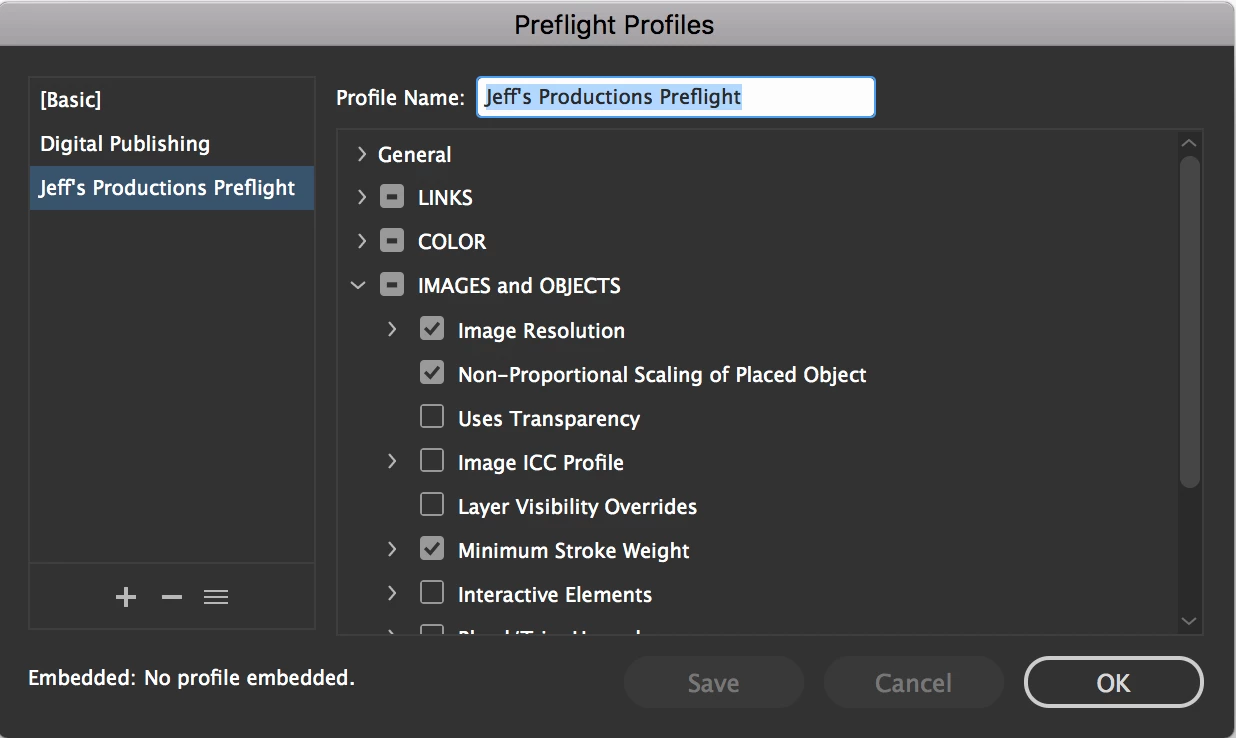Uncheck the Image Resolution checkbox

[432, 329]
